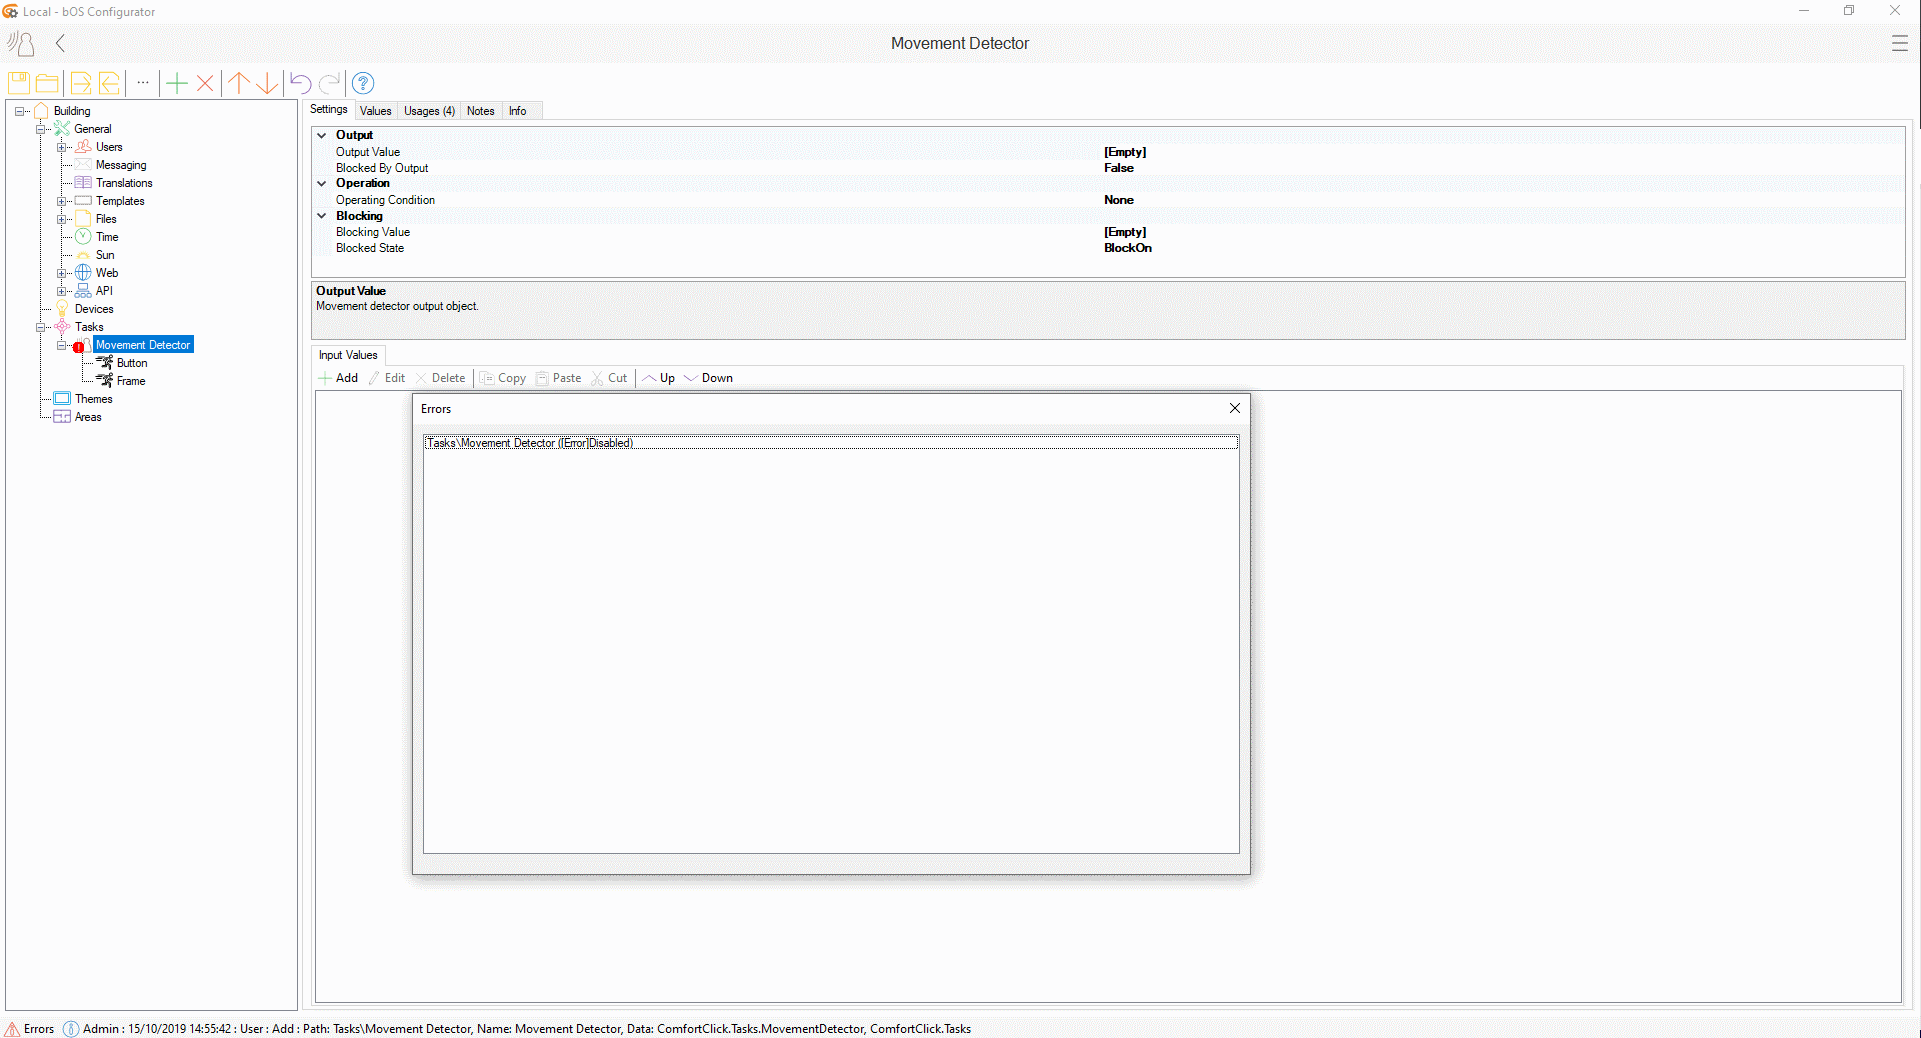This screenshot has height=1038, width=1921.
Task: Open help with blue question mark icon
Action: (363, 83)
